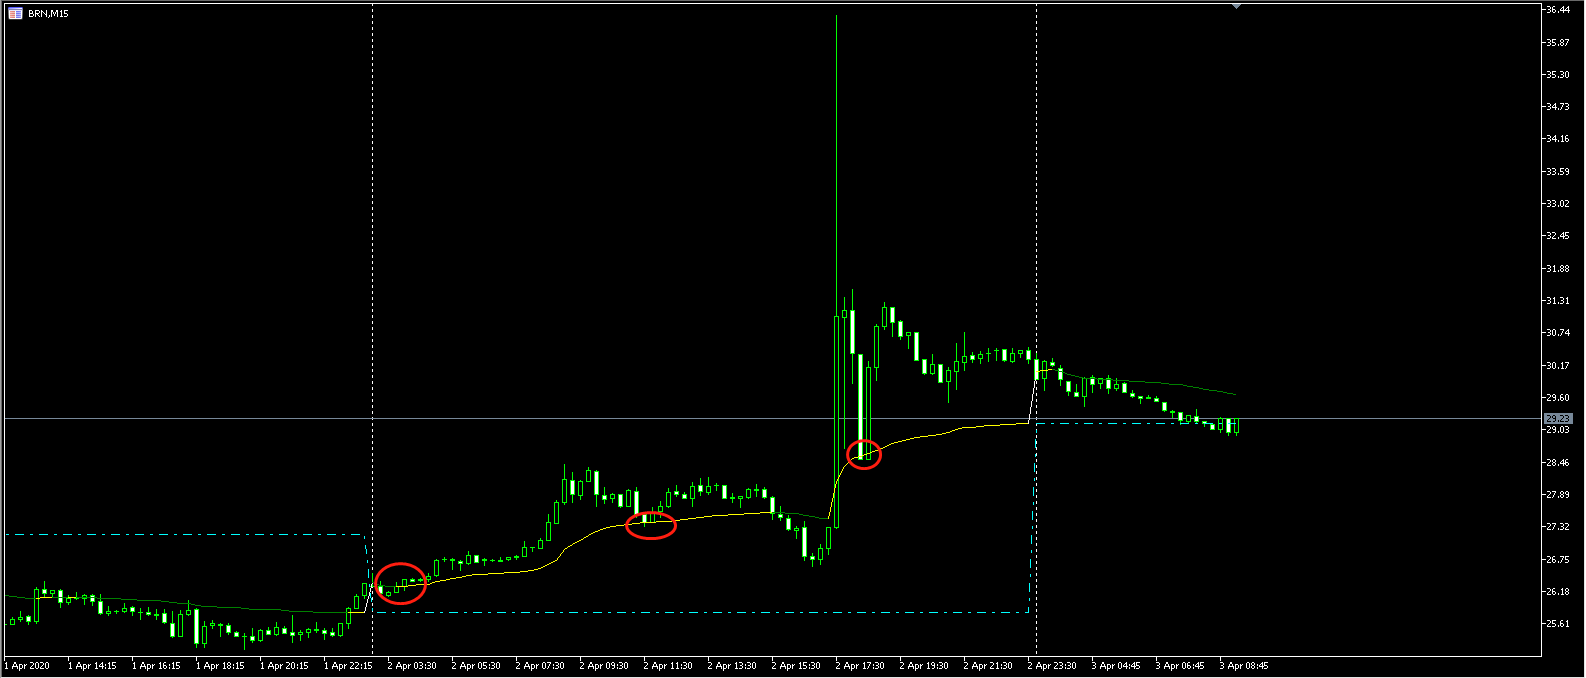
Task: Click the 1 Apr 18:15 time label
Action: click(220, 666)
